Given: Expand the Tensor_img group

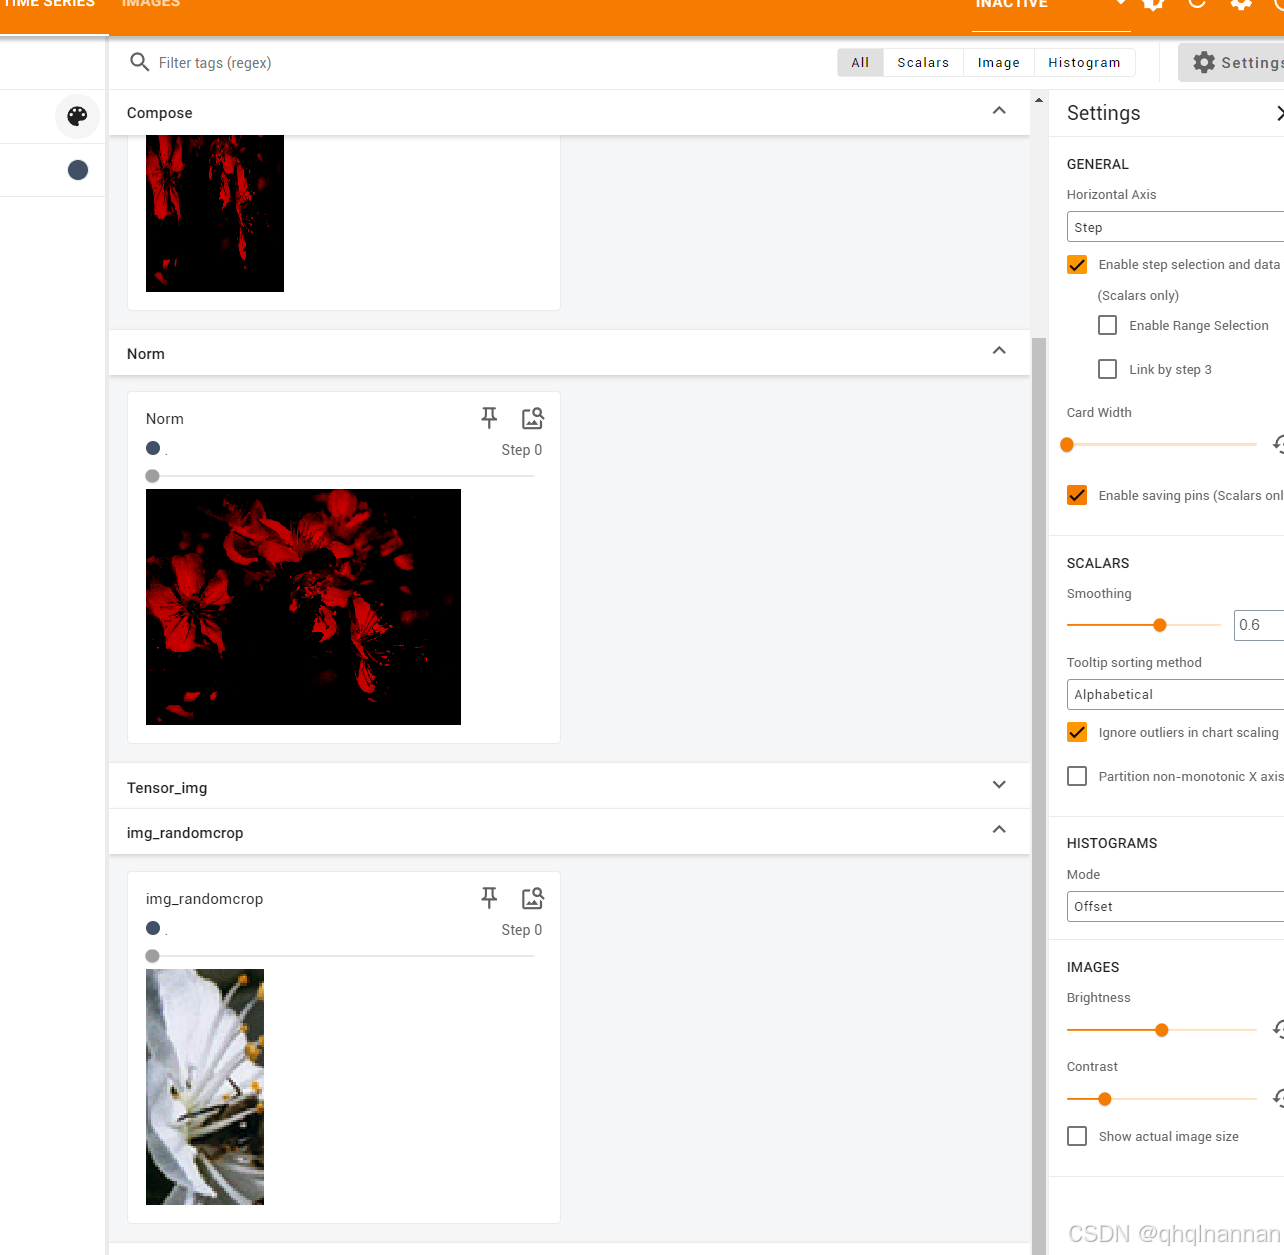Looking at the screenshot, I should pos(999,785).
